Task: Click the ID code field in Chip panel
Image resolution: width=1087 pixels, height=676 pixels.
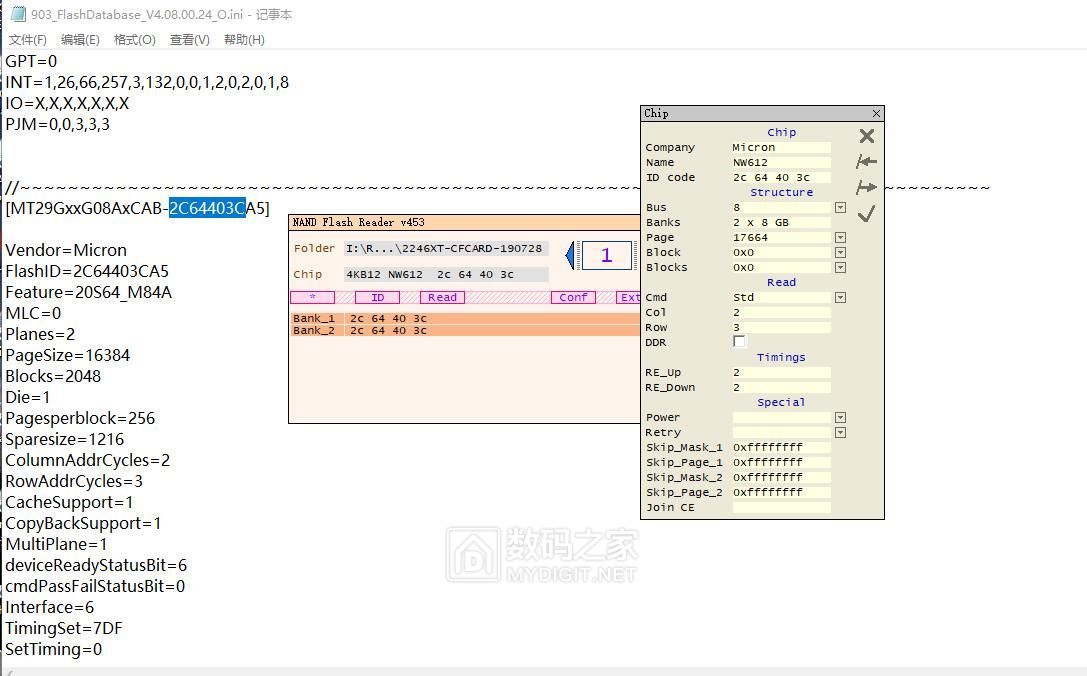Action: [x=781, y=177]
